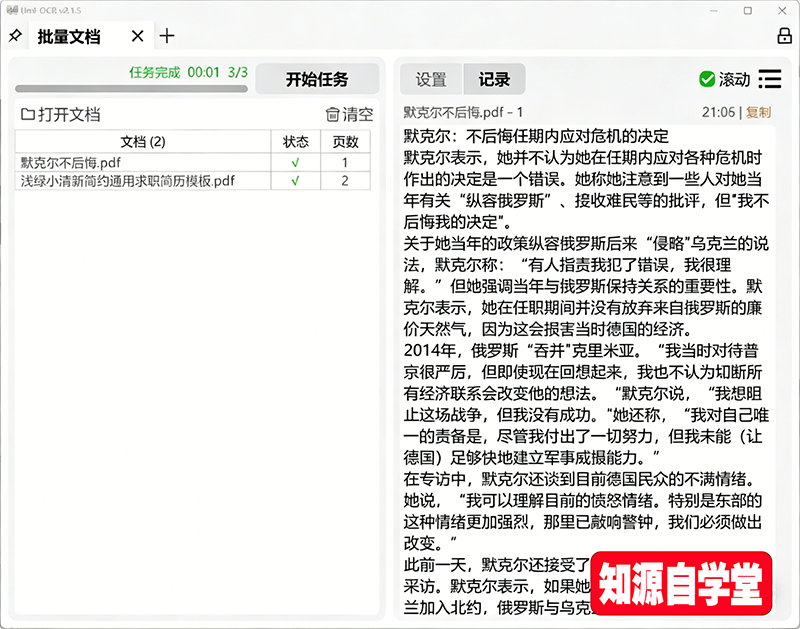Open the records list menu icon

(x=769, y=79)
